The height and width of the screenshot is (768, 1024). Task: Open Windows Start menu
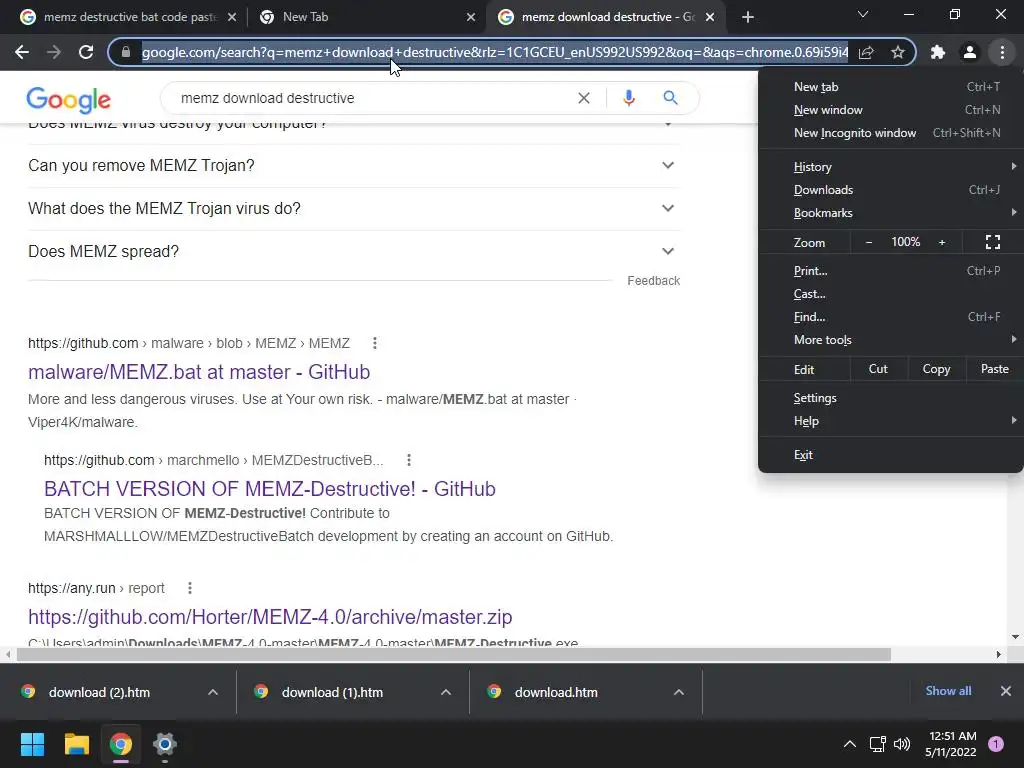tap(32, 744)
